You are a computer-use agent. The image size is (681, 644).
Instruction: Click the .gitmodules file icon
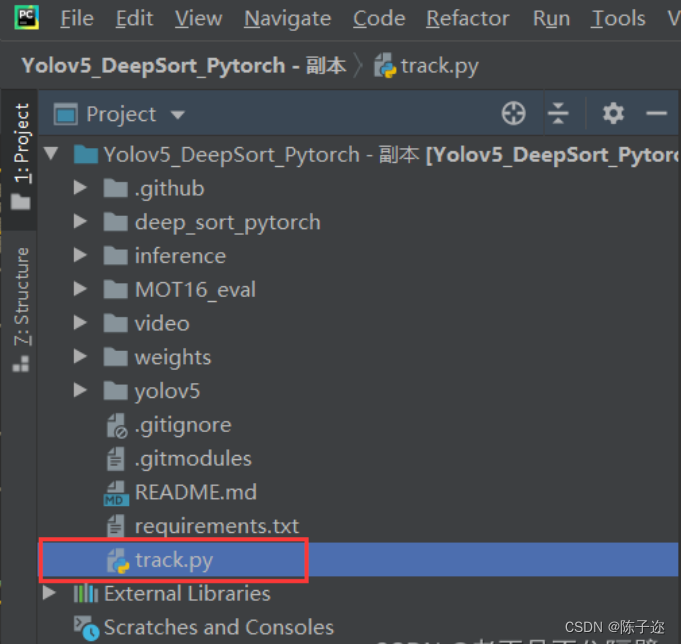116,459
